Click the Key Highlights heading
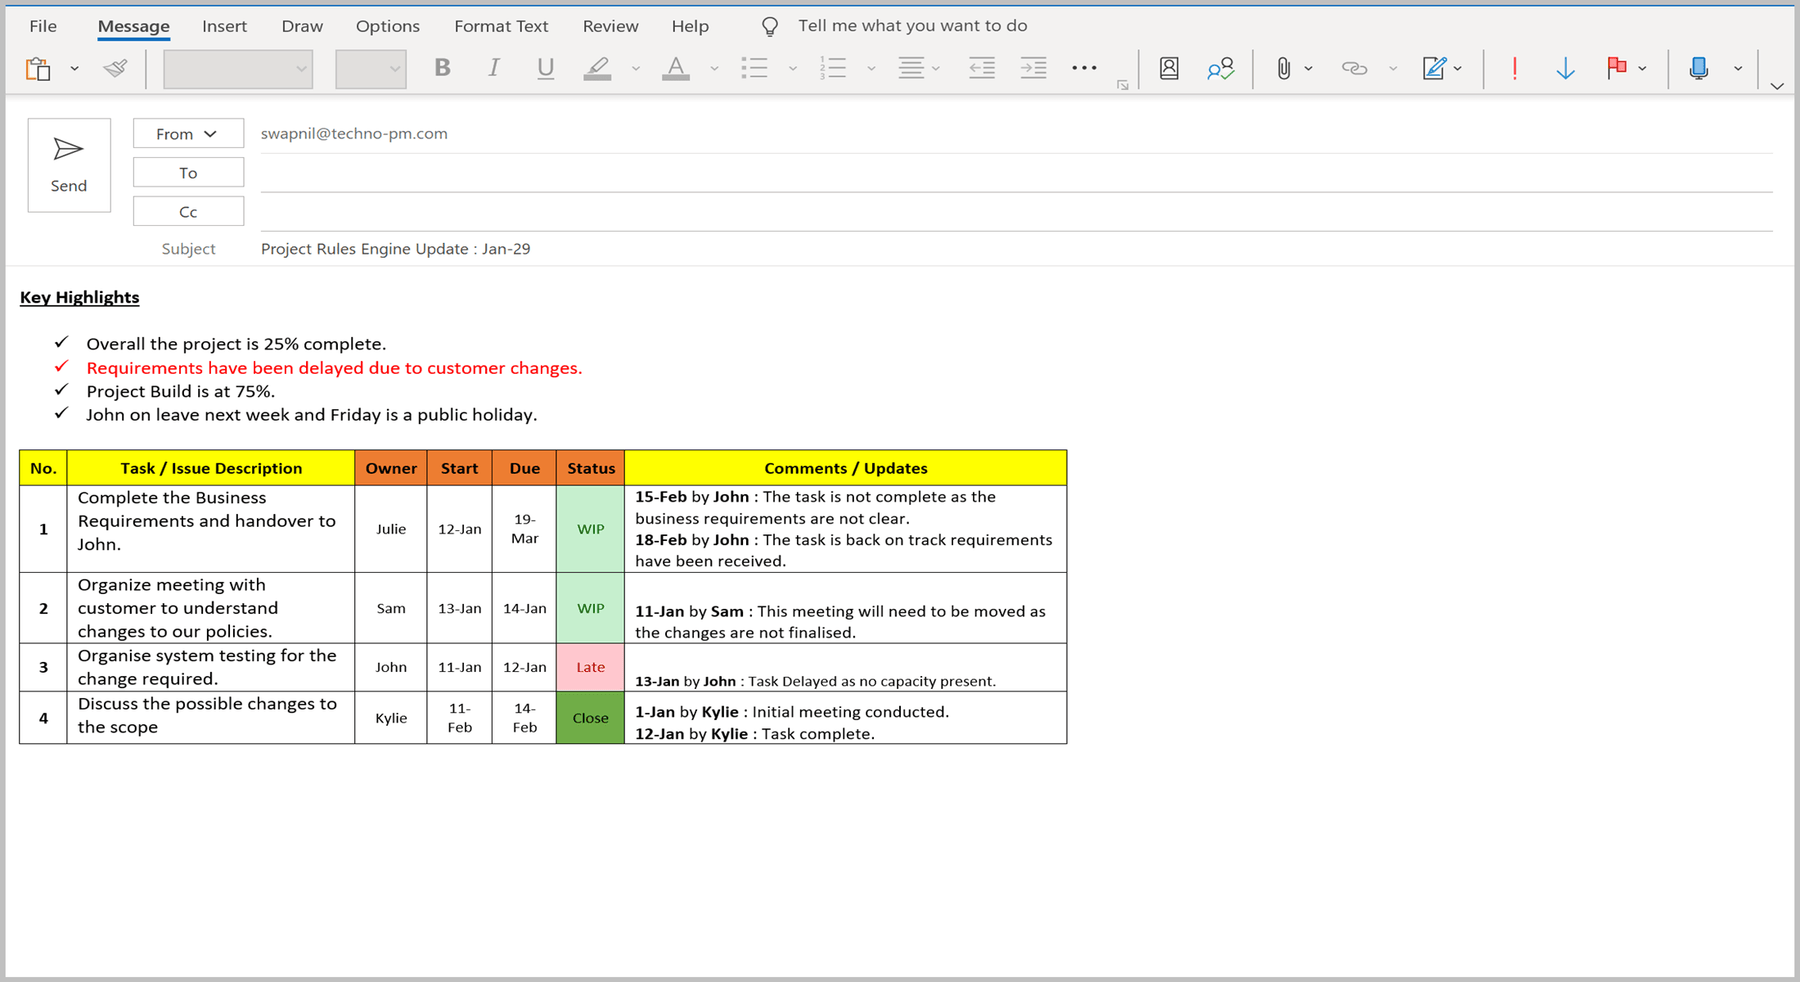Viewport: 1800px width, 982px height. pos(80,297)
